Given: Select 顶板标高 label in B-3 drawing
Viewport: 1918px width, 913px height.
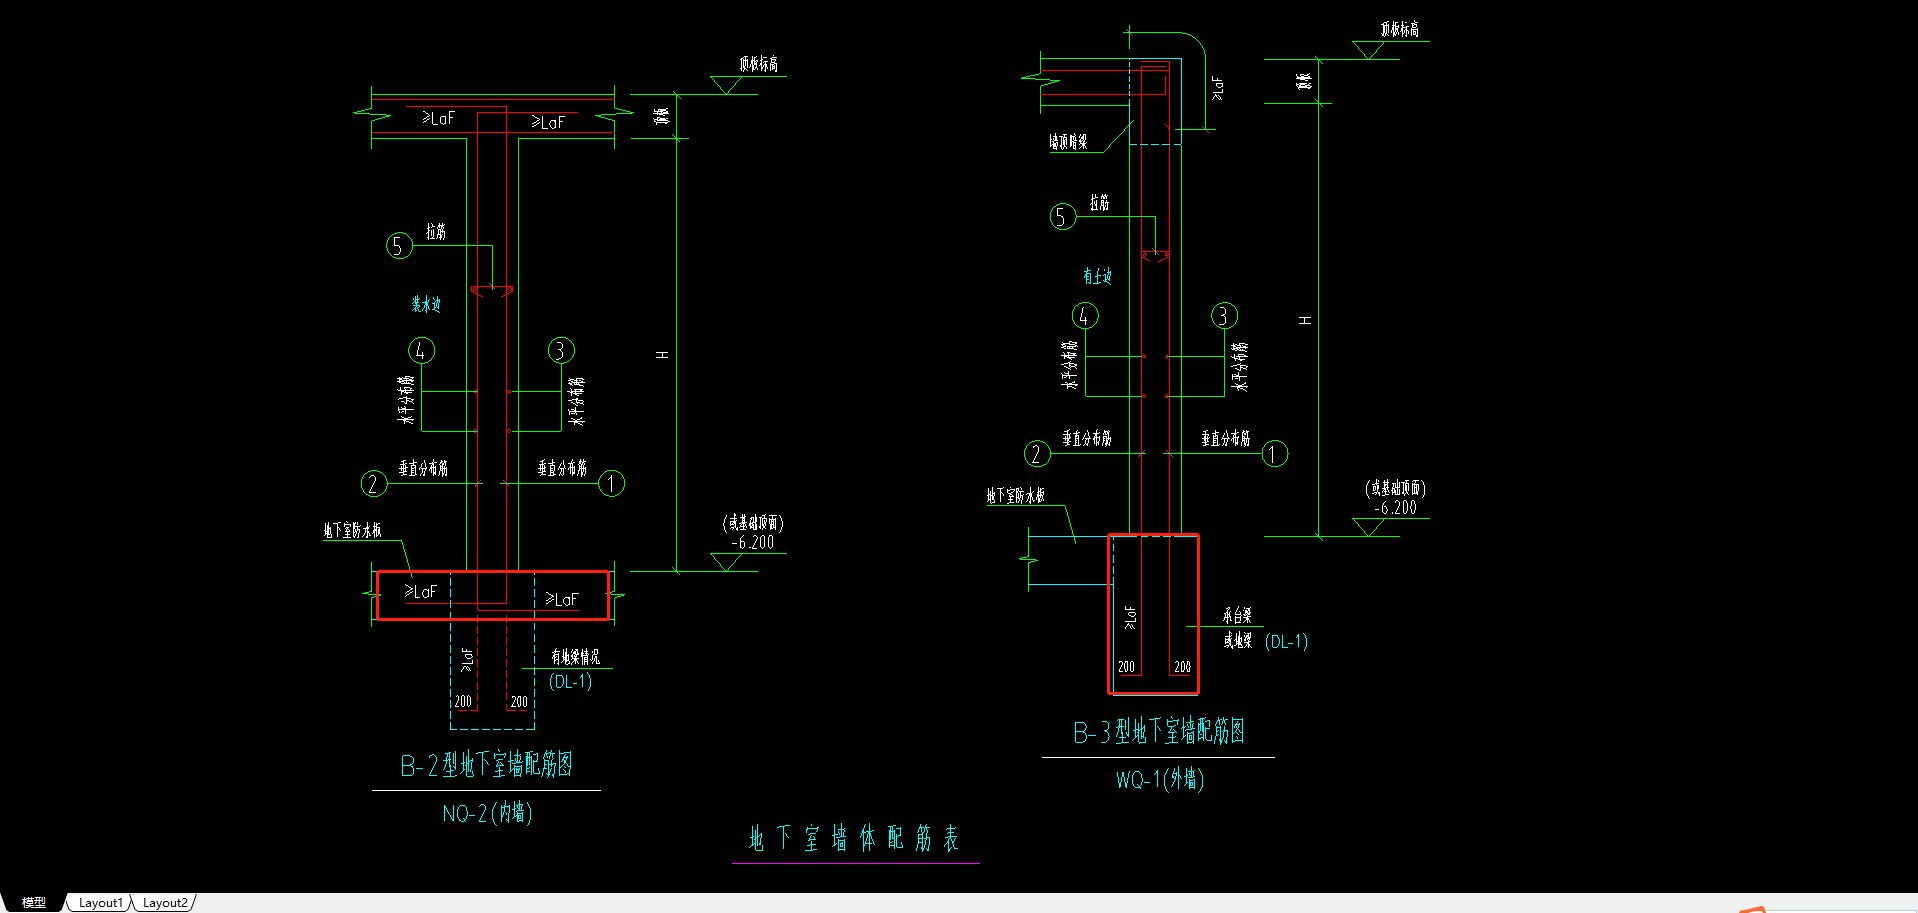Looking at the screenshot, I should [1400, 30].
